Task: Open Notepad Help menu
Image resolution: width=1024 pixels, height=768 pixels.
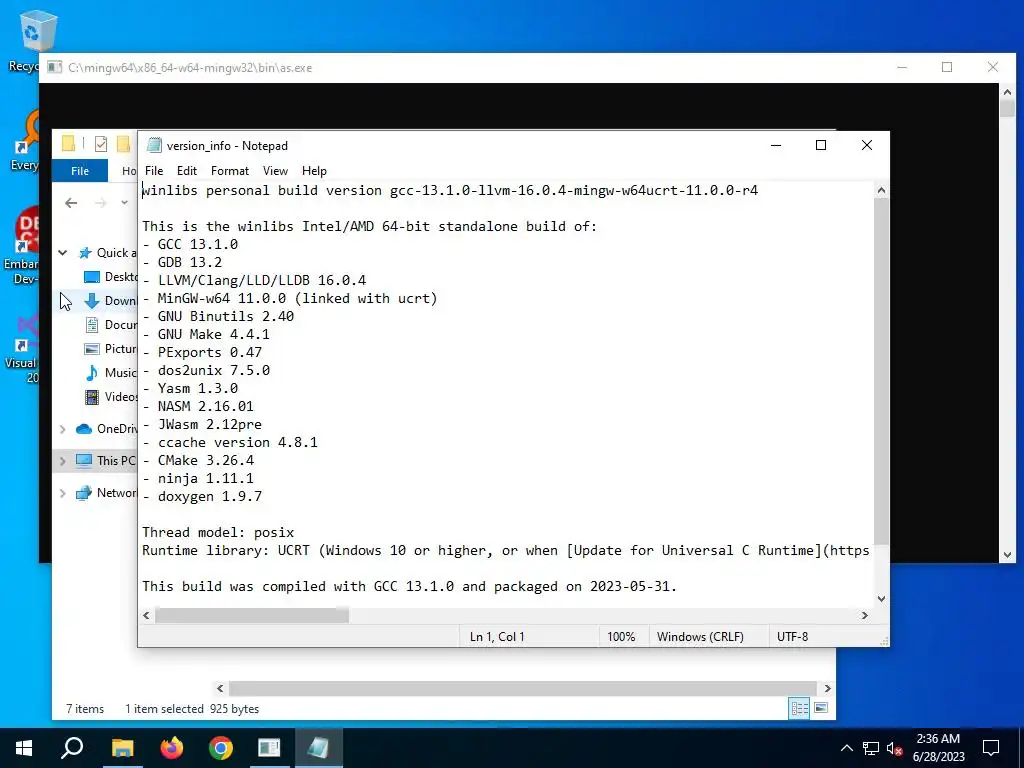Action: (x=314, y=170)
